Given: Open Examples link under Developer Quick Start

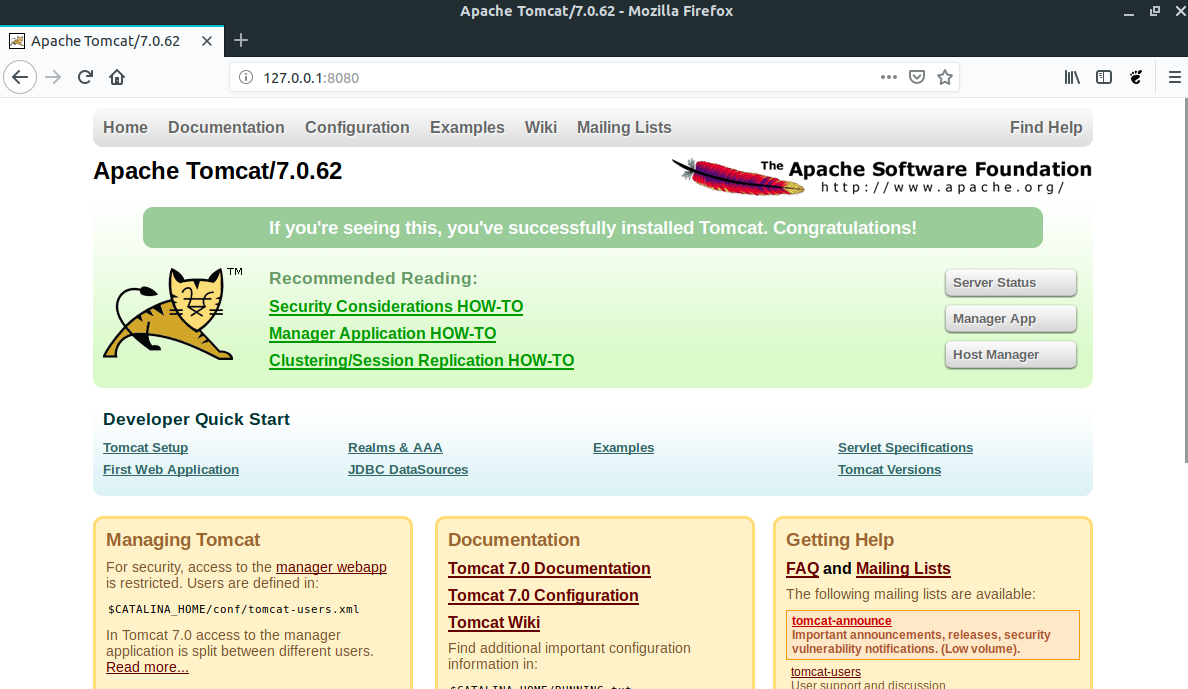Looking at the screenshot, I should [x=624, y=448].
